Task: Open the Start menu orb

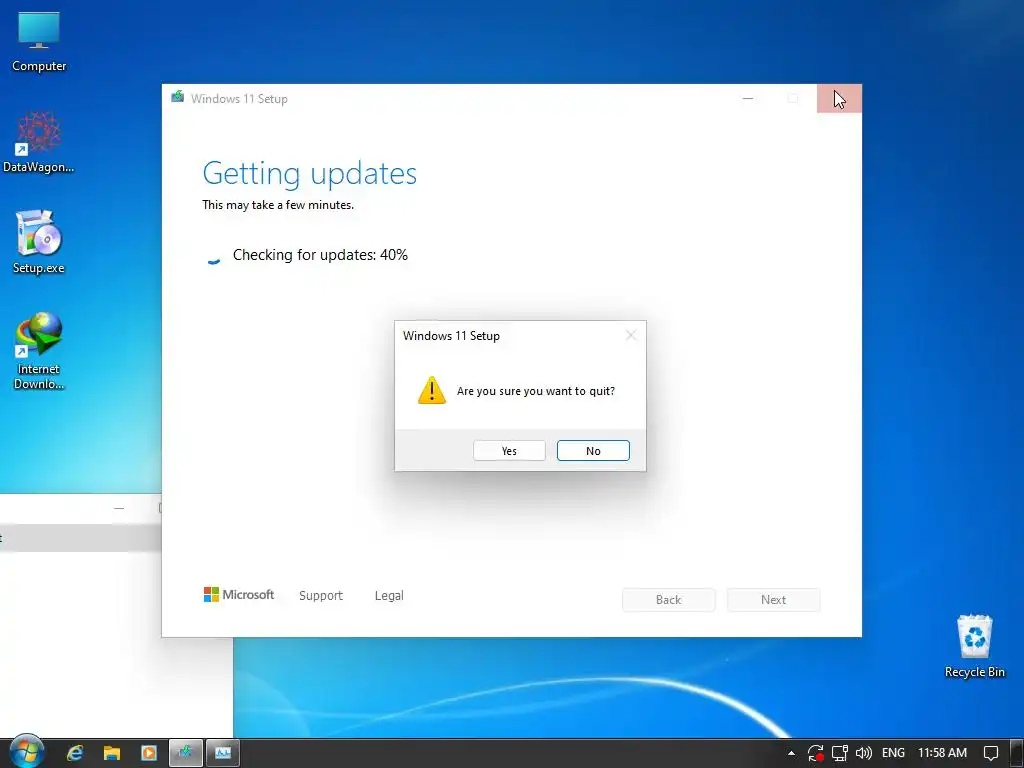Action: [27, 752]
